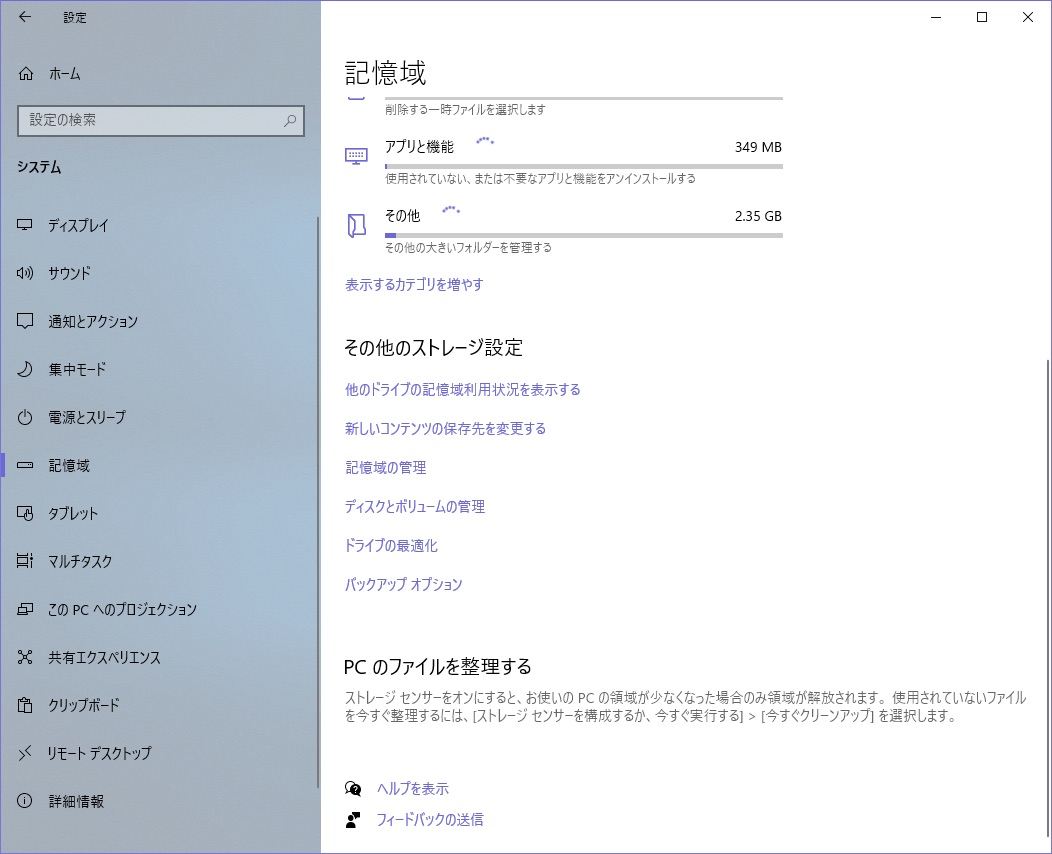1052x854 pixels.
Task: Click the アプリと機能 usage bar
Action: pyautogui.click(x=584, y=166)
